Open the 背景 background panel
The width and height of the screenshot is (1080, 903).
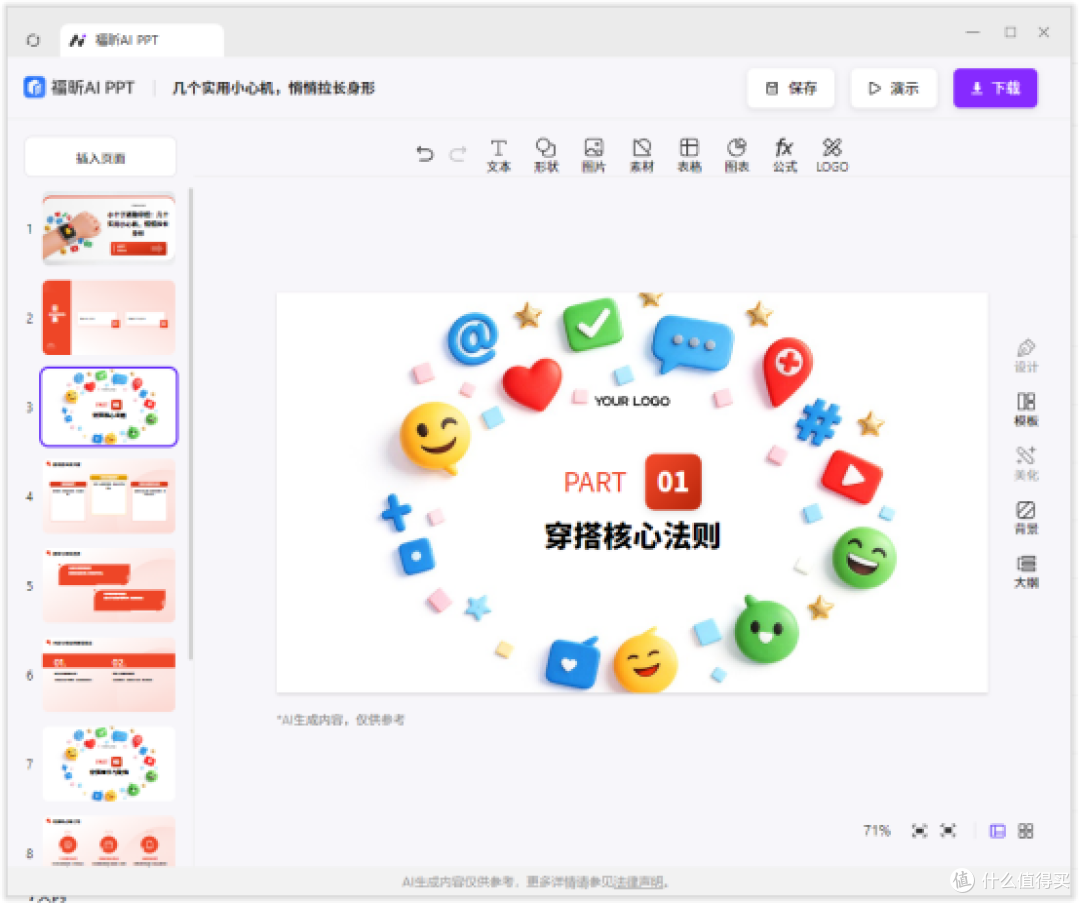coord(1026,517)
